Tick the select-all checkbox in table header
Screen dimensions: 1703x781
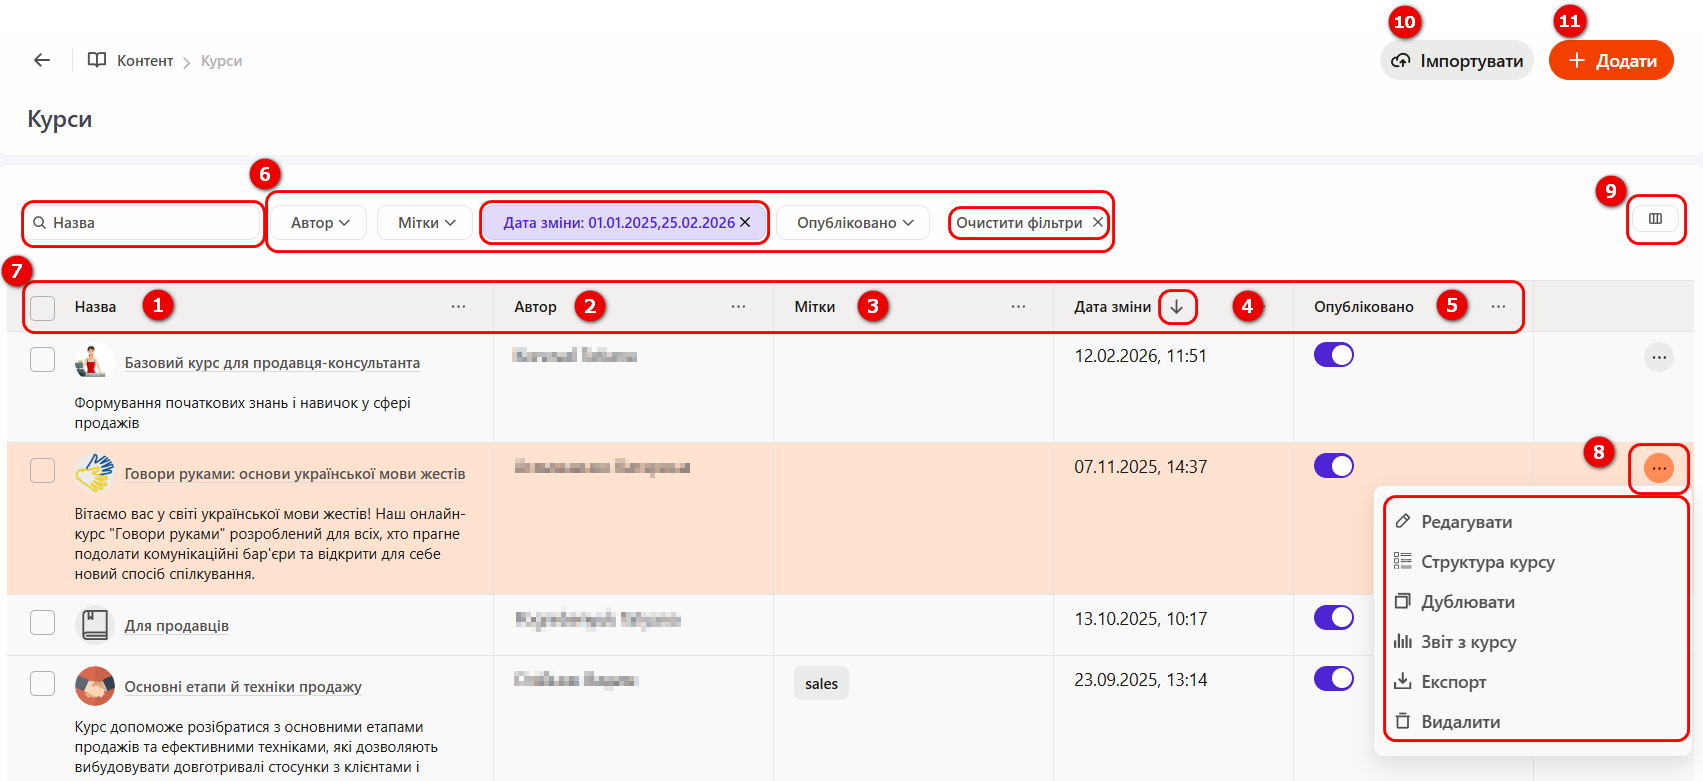tap(43, 307)
